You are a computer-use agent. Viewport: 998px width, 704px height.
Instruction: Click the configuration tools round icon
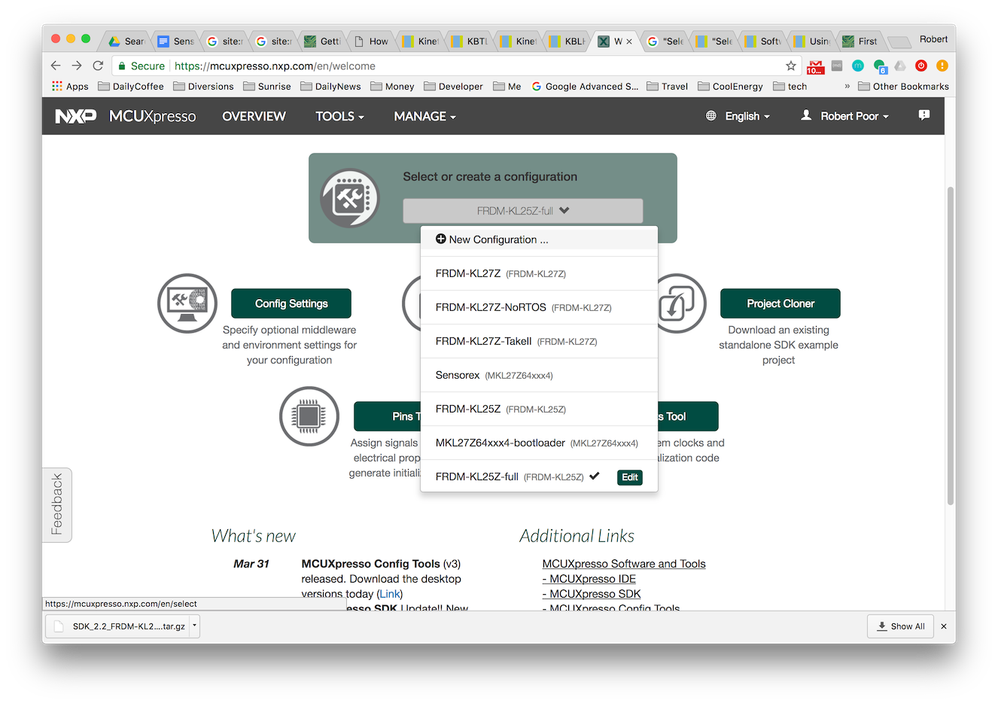click(349, 198)
